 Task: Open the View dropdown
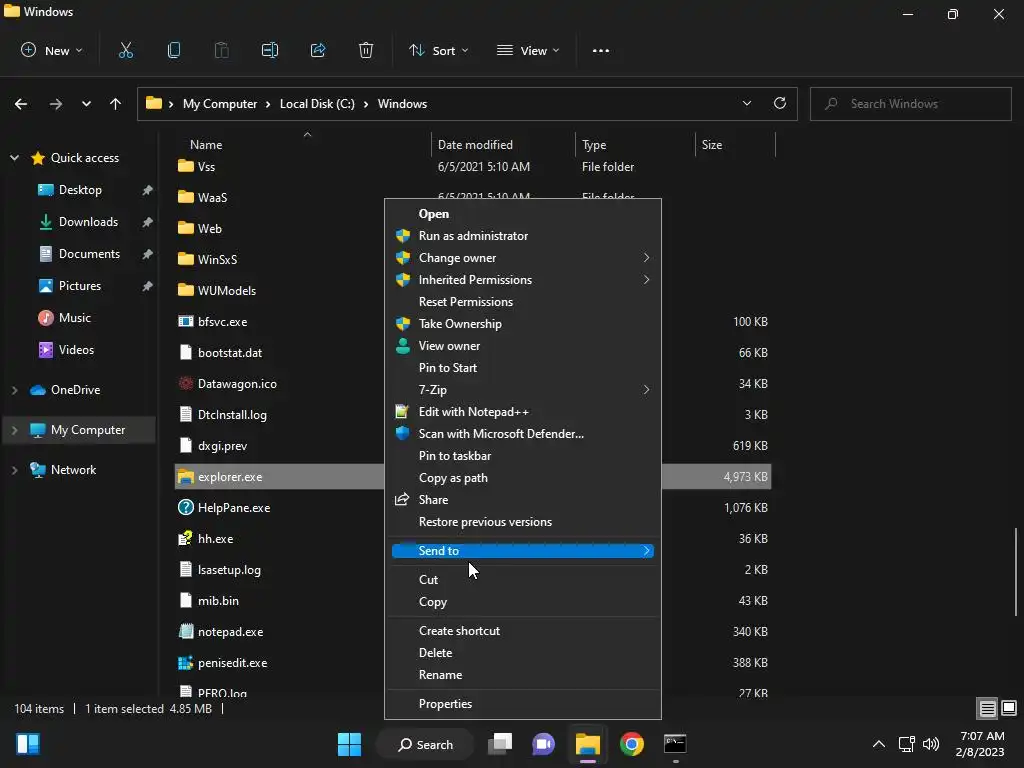[528, 50]
